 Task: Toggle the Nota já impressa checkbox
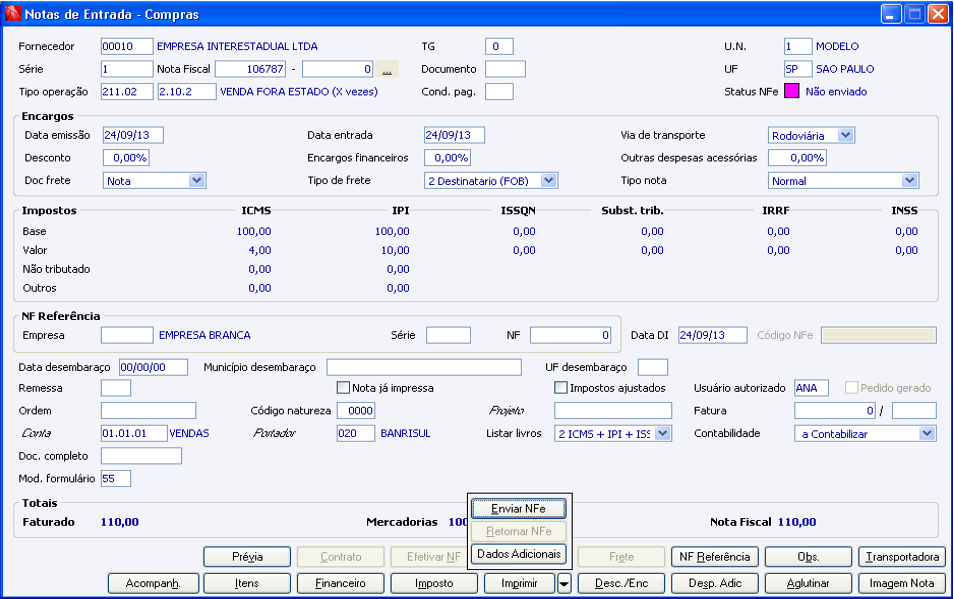[x=343, y=388]
